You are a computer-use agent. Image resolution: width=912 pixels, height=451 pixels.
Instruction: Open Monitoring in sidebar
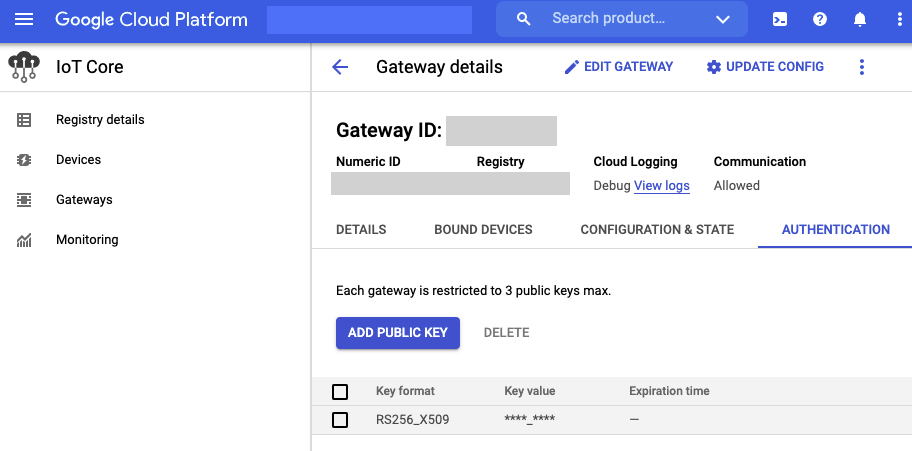click(87, 240)
